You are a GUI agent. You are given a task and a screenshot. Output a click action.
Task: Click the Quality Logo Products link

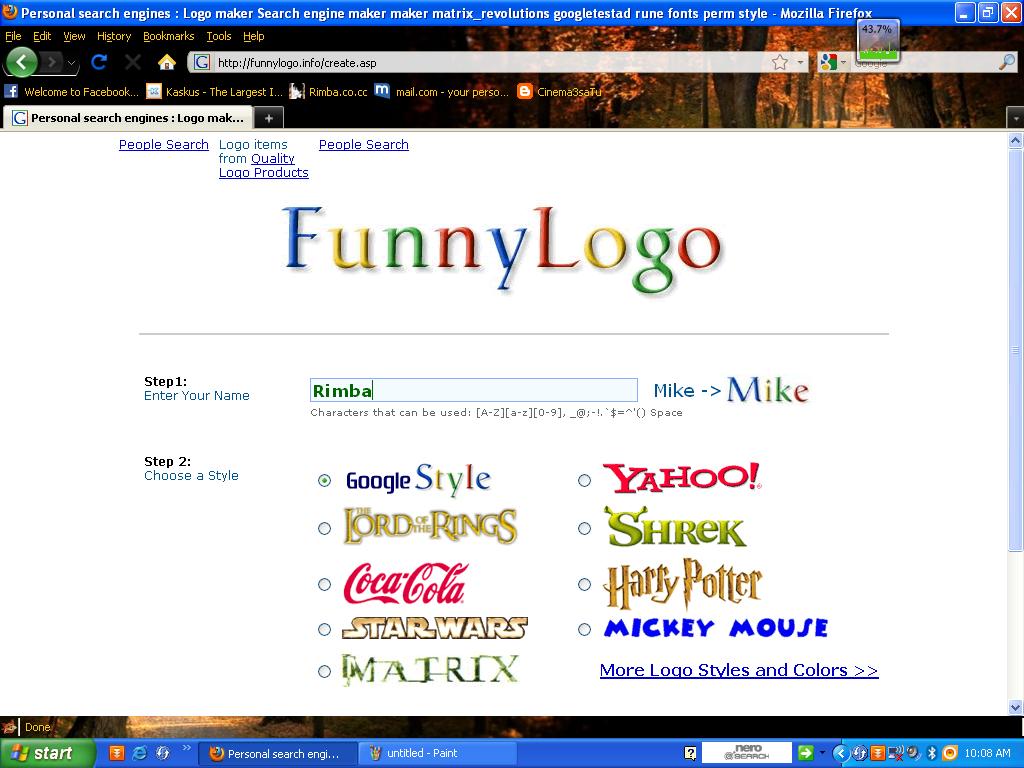[x=264, y=165]
